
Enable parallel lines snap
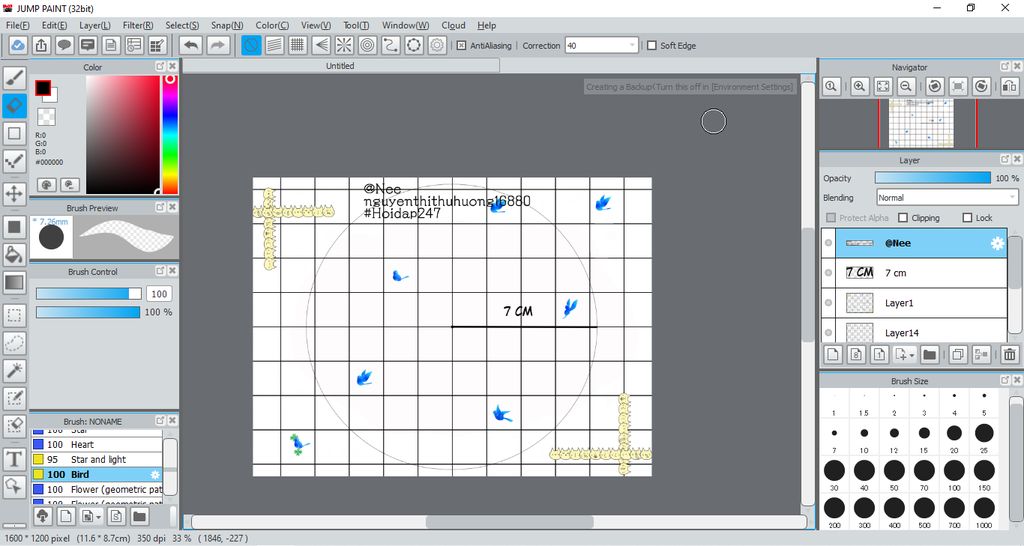click(x=274, y=45)
